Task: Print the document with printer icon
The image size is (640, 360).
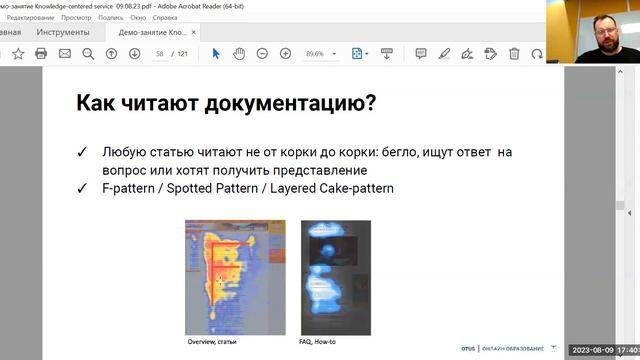Action: pyautogui.click(x=41, y=53)
